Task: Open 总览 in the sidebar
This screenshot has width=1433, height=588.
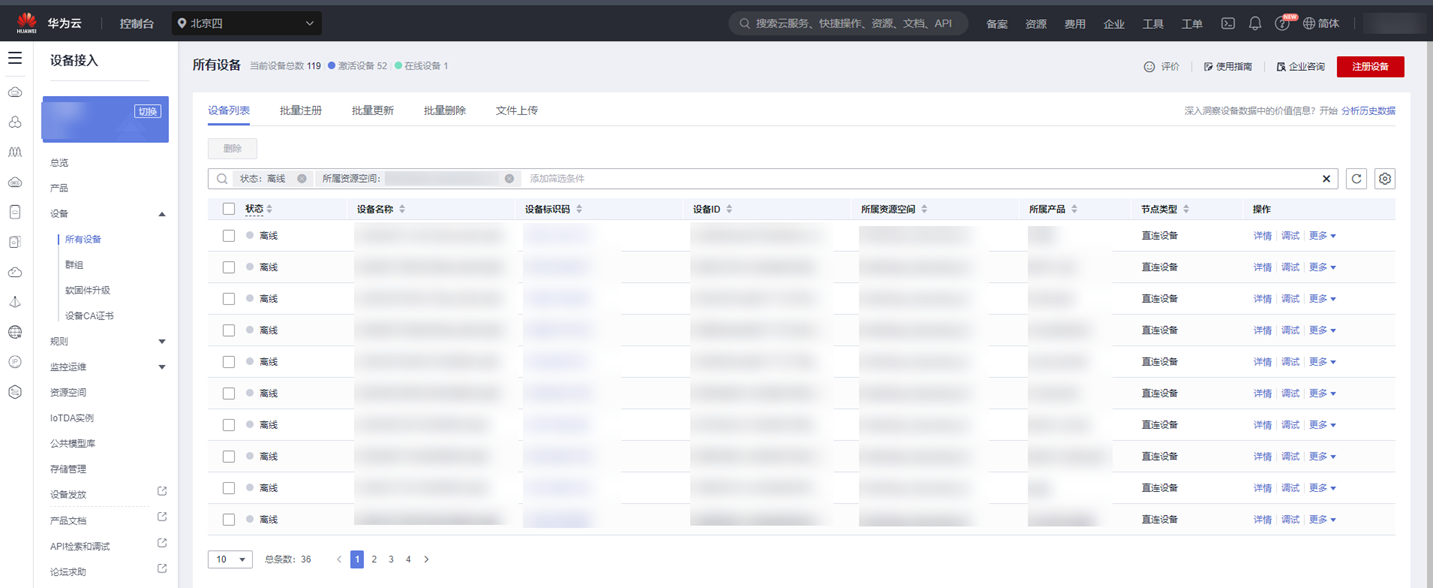Action: coord(59,162)
